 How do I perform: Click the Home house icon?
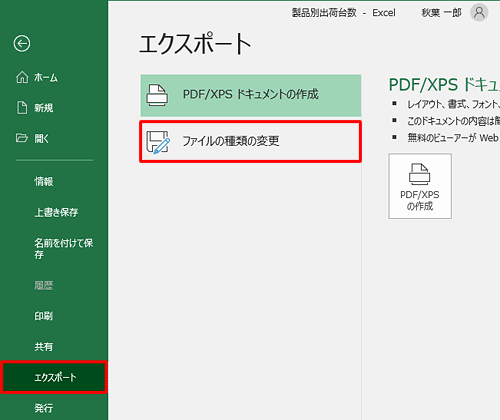click(x=22, y=77)
